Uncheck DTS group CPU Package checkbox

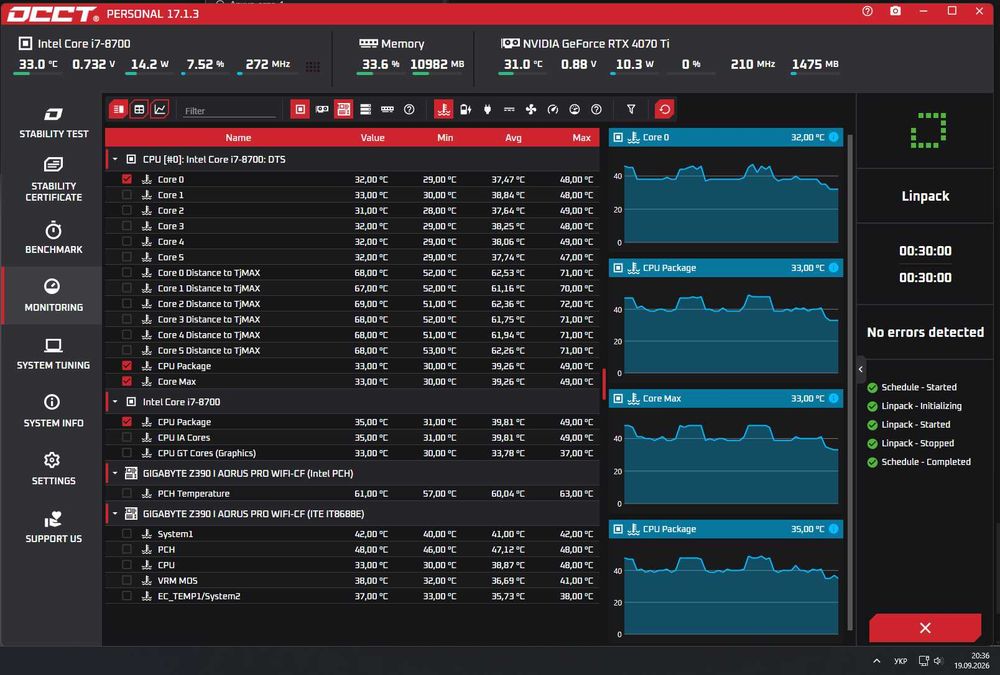[127, 366]
